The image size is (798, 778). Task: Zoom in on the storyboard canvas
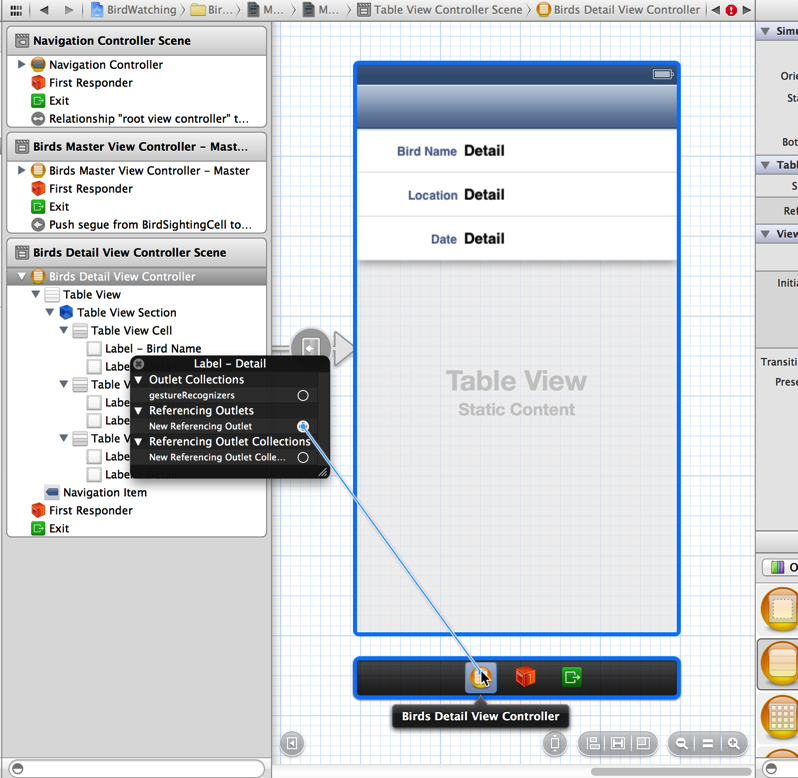pos(734,743)
